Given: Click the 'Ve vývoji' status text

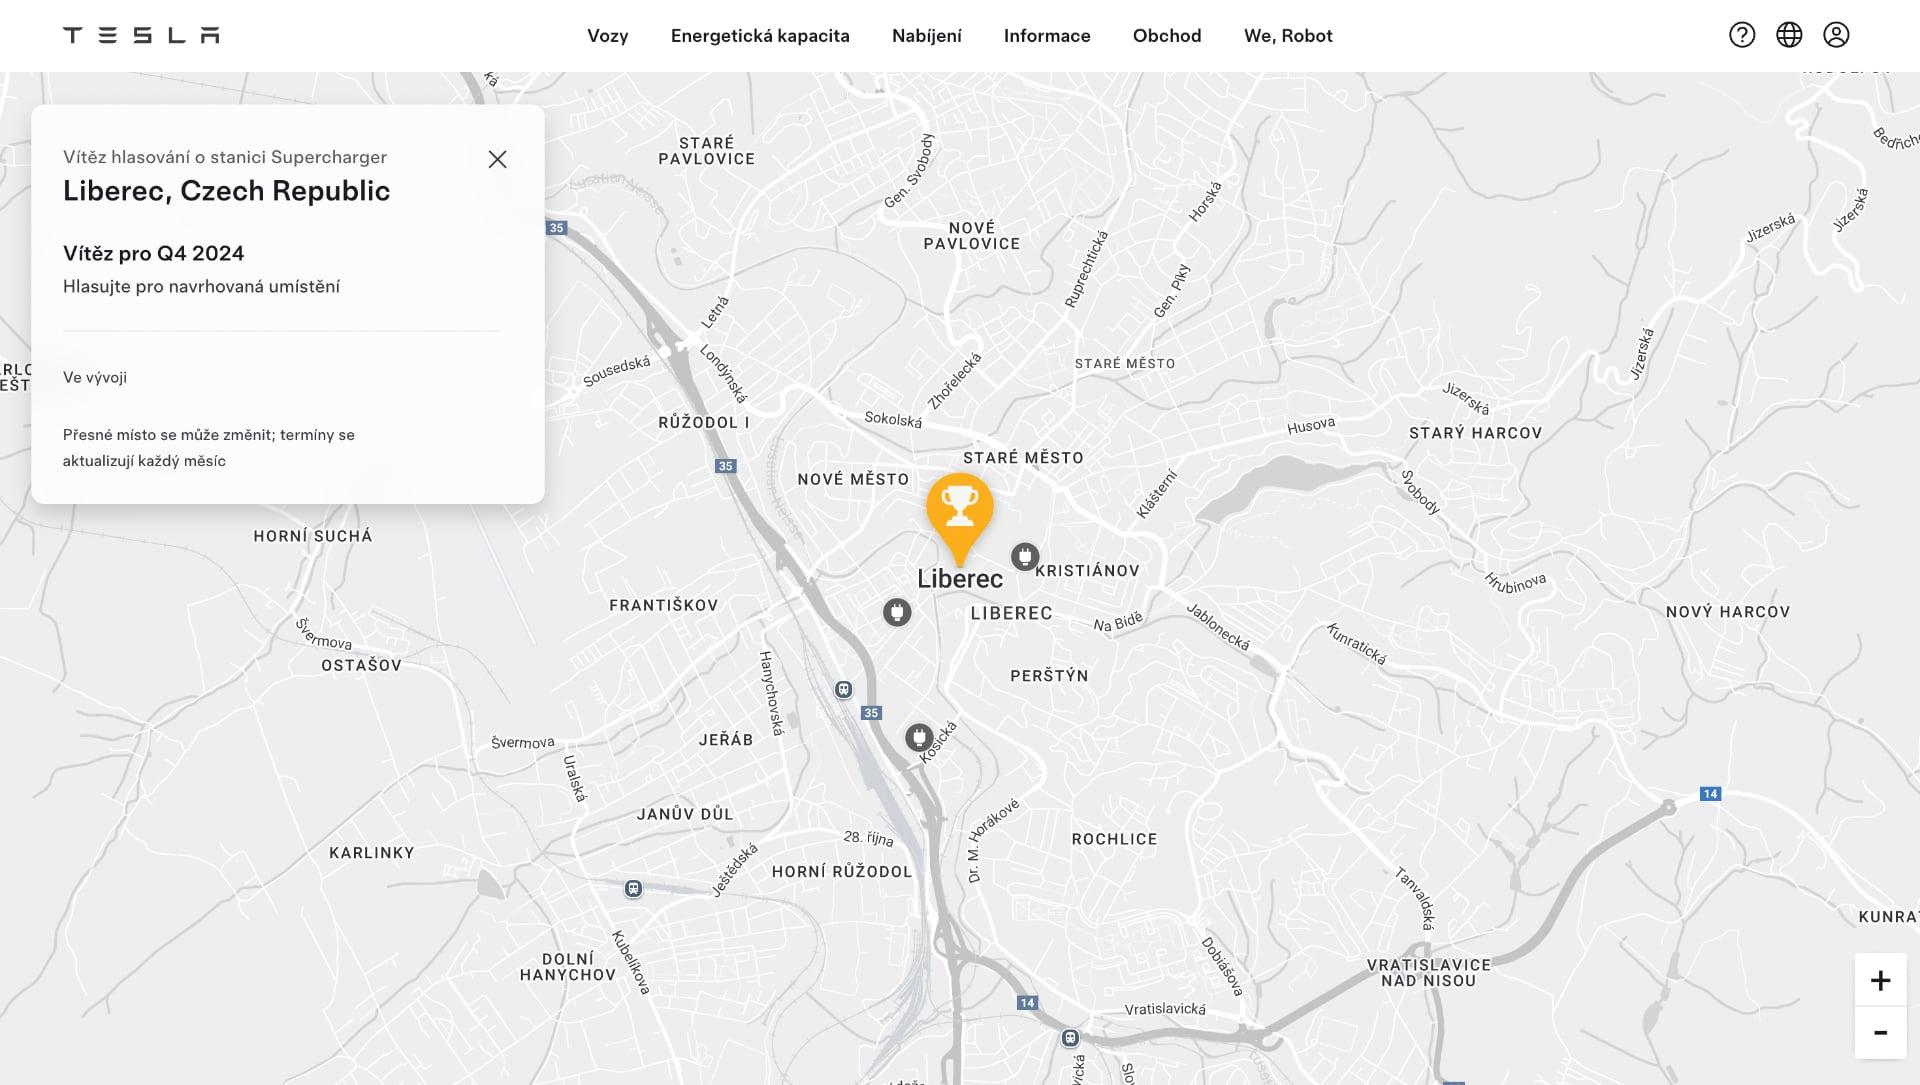Looking at the screenshot, I should pos(95,378).
